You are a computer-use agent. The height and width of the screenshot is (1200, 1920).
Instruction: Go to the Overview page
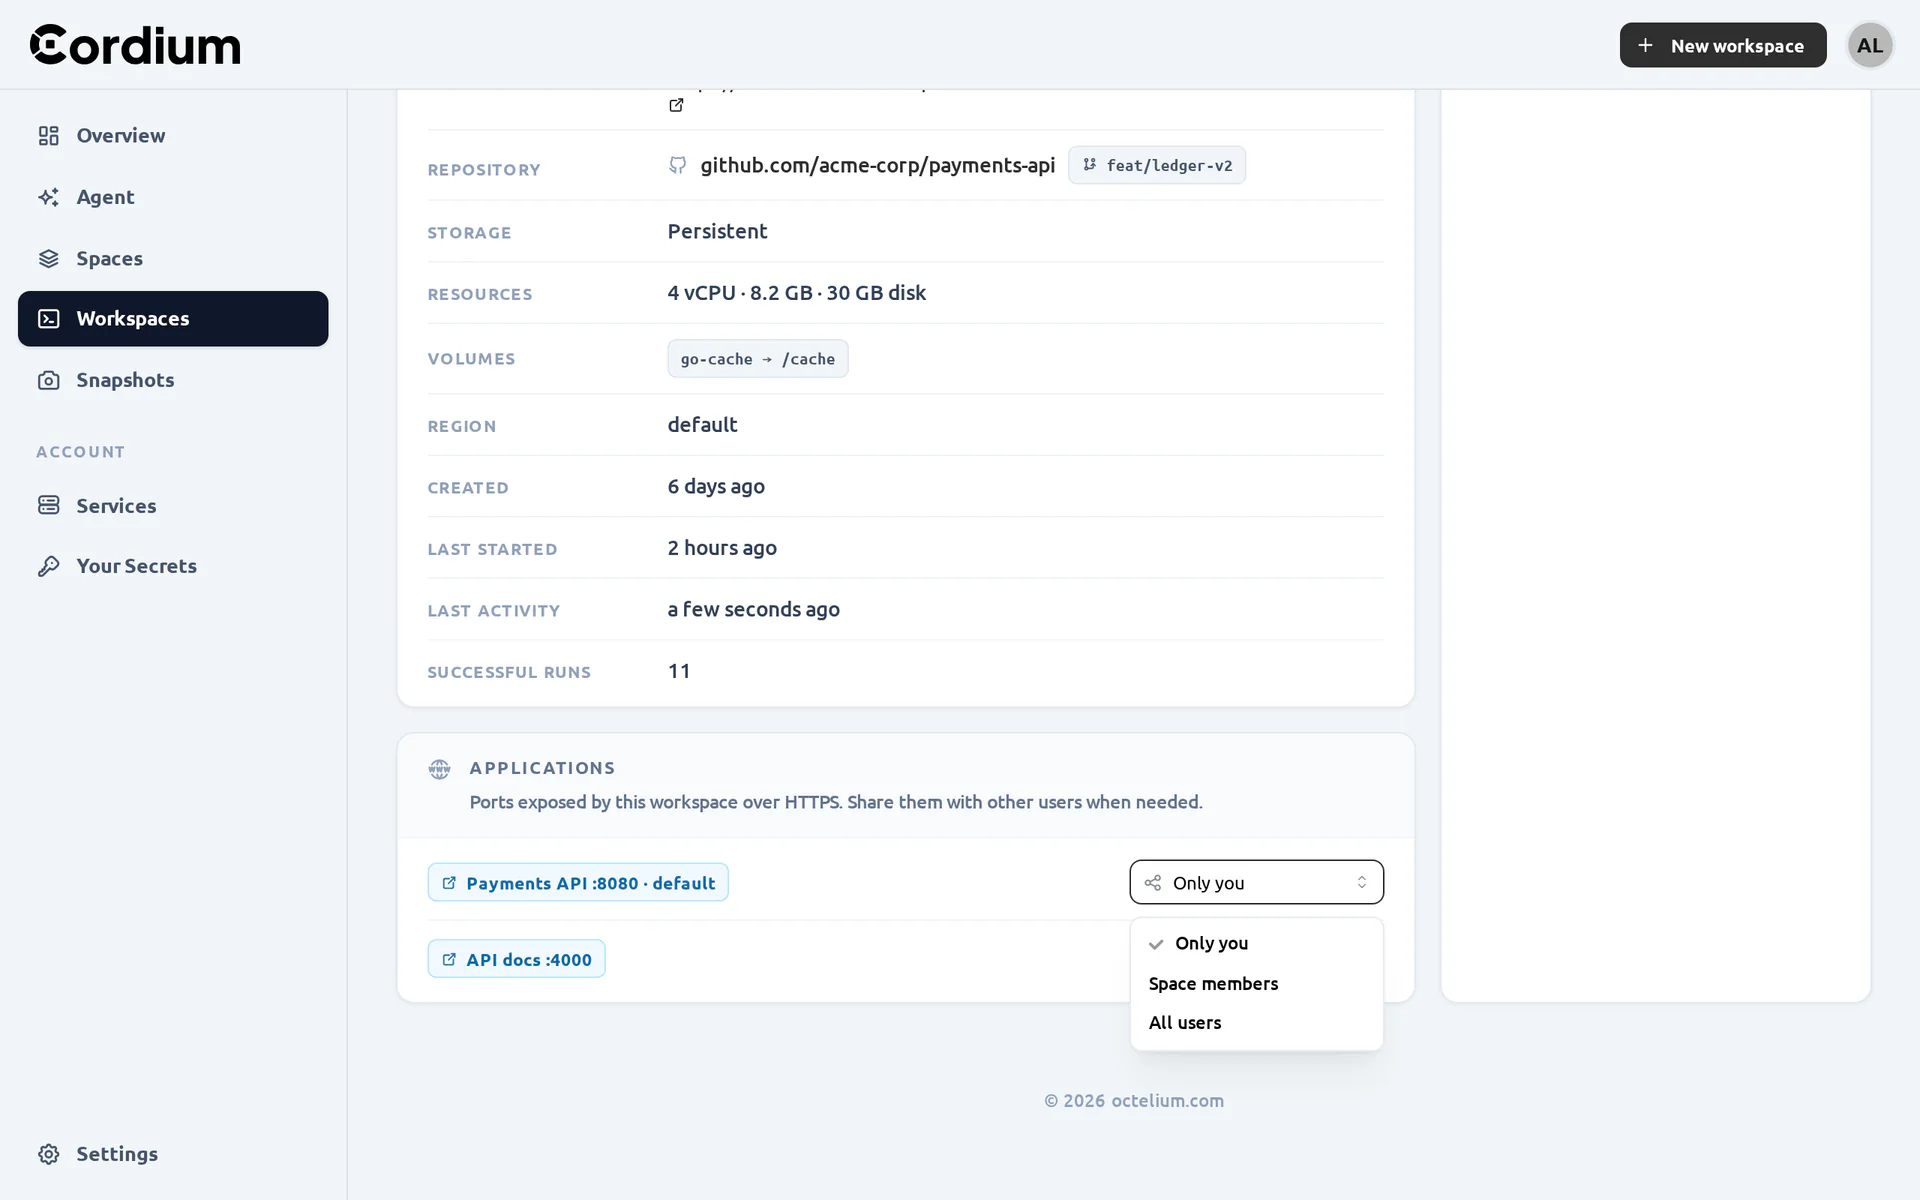click(173, 135)
